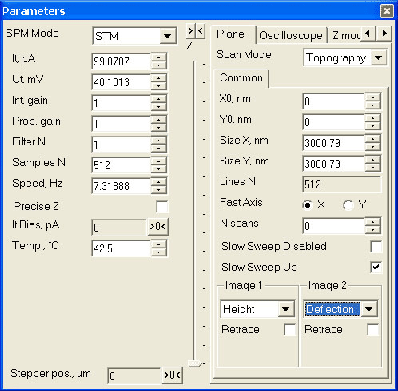Decrease Temp with spinner down arrow
Screen dimensions: 398x391
point(159,252)
